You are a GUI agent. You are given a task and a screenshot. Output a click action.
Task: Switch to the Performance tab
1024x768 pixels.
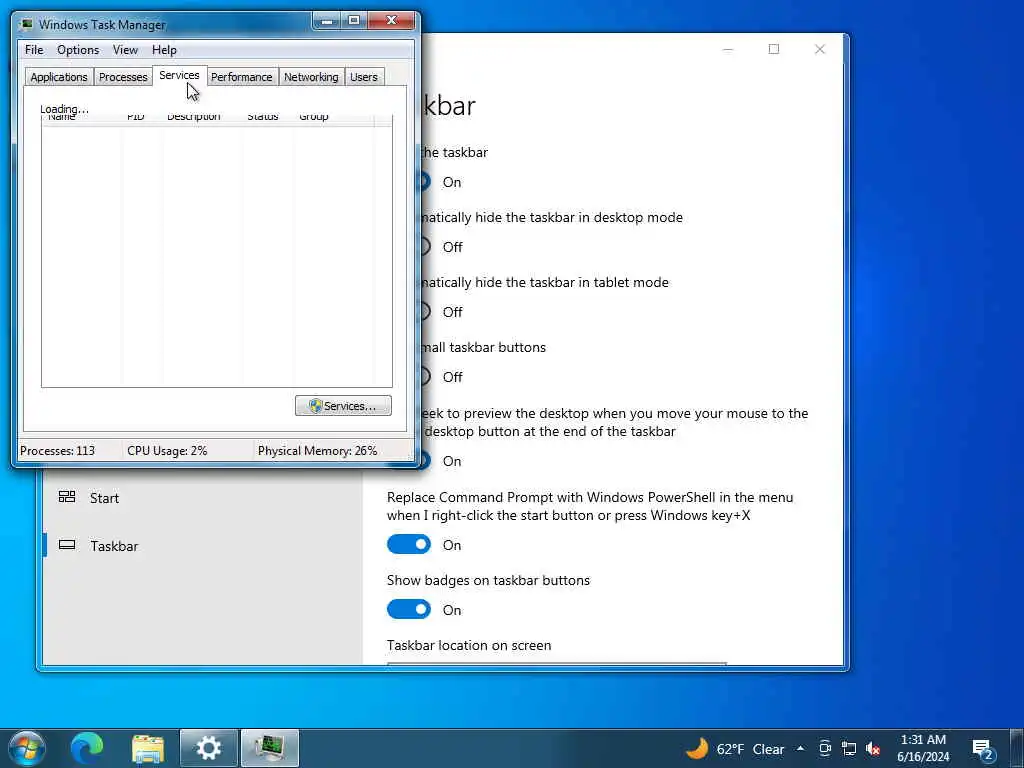[242, 77]
